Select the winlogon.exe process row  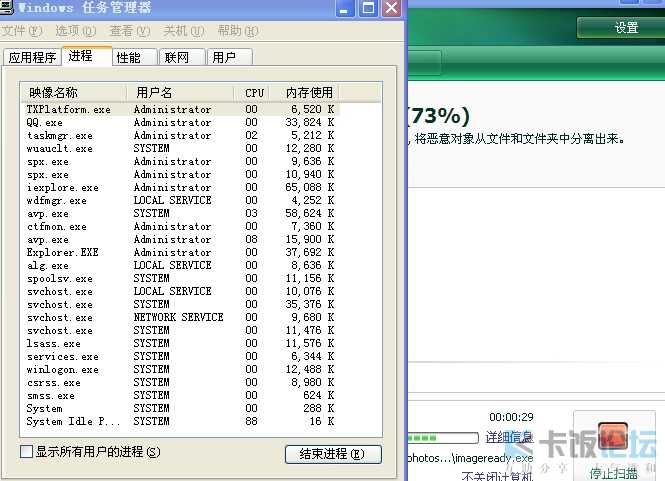[x=180, y=369]
